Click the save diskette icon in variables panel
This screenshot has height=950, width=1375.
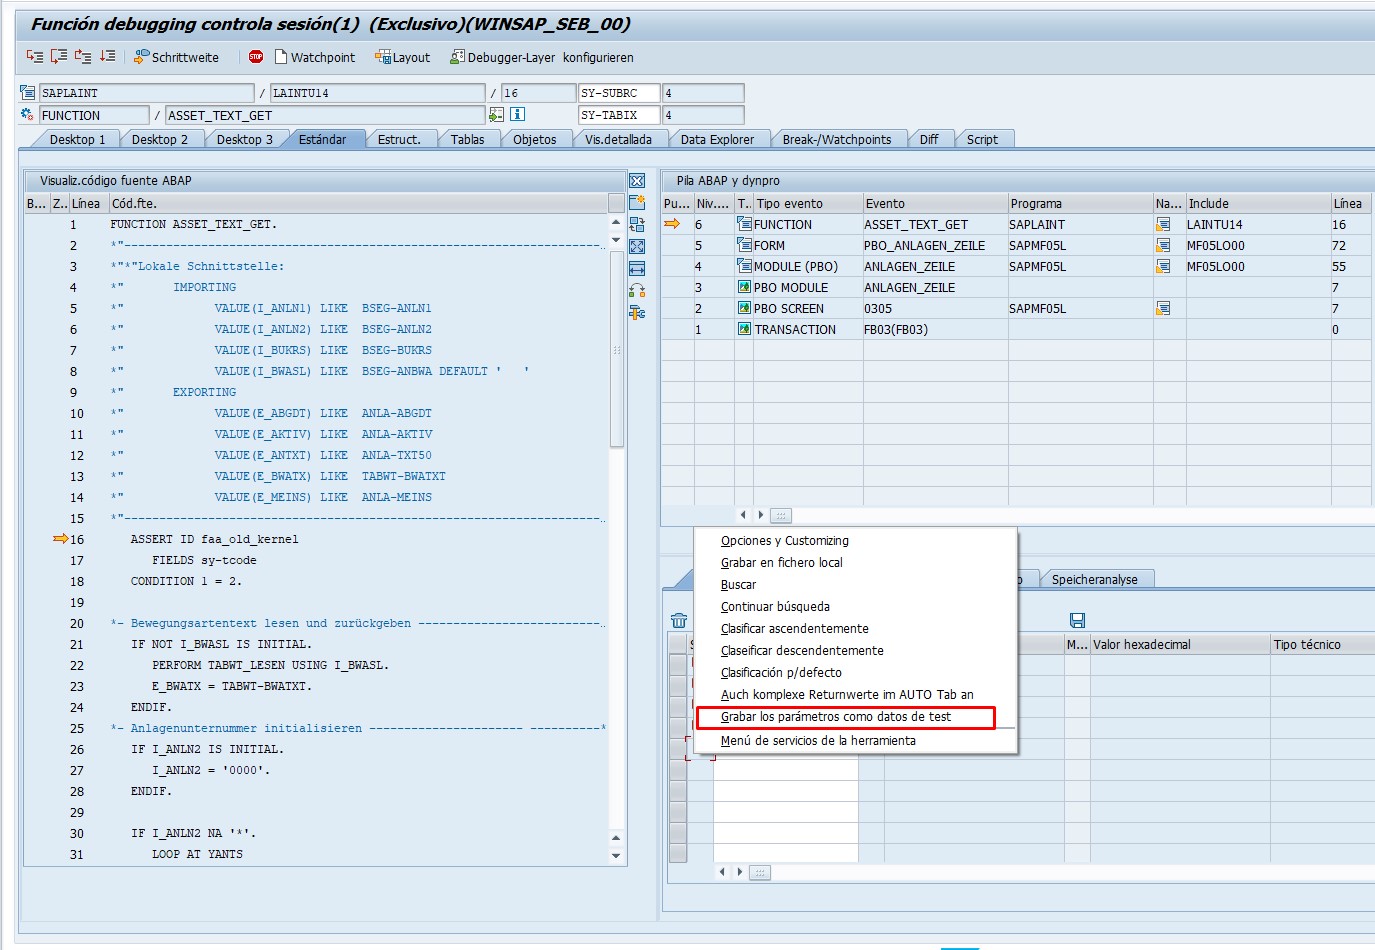pyautogui.click(x=1077, y=620)
